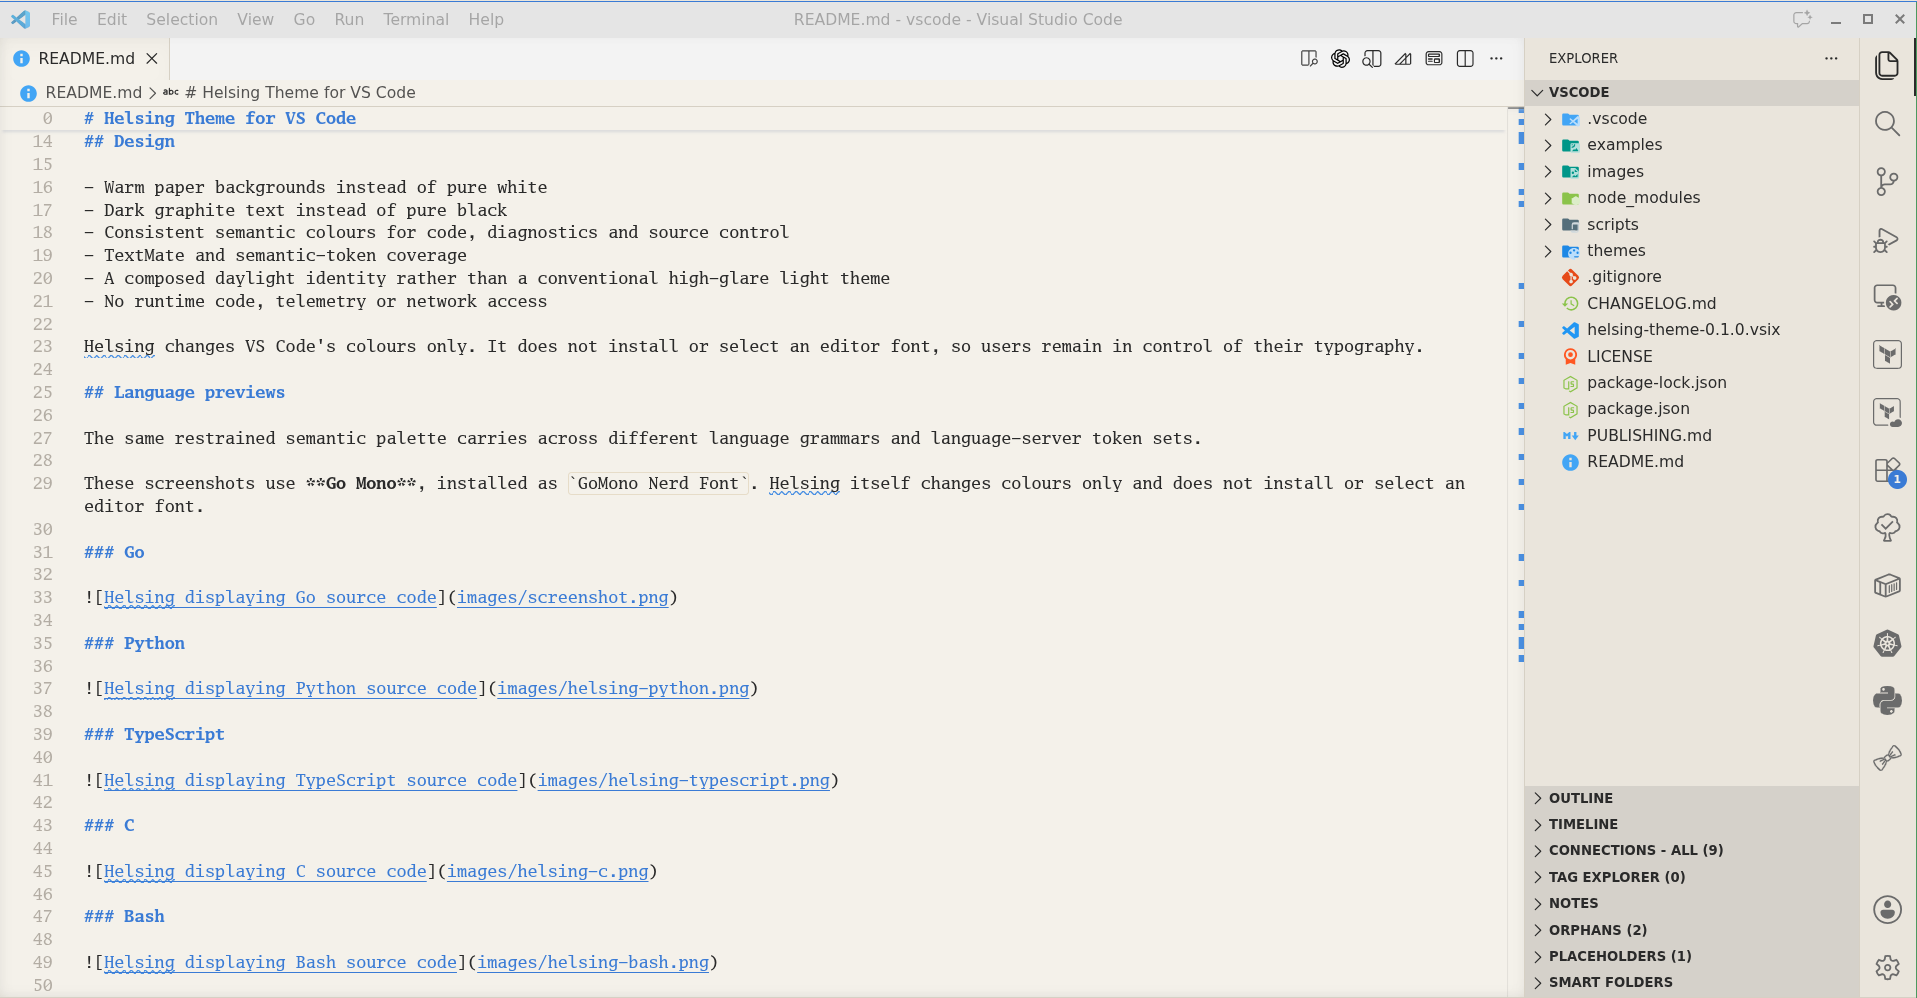
Task: Click line number 29 in the gutter
Action: point(42,483)
